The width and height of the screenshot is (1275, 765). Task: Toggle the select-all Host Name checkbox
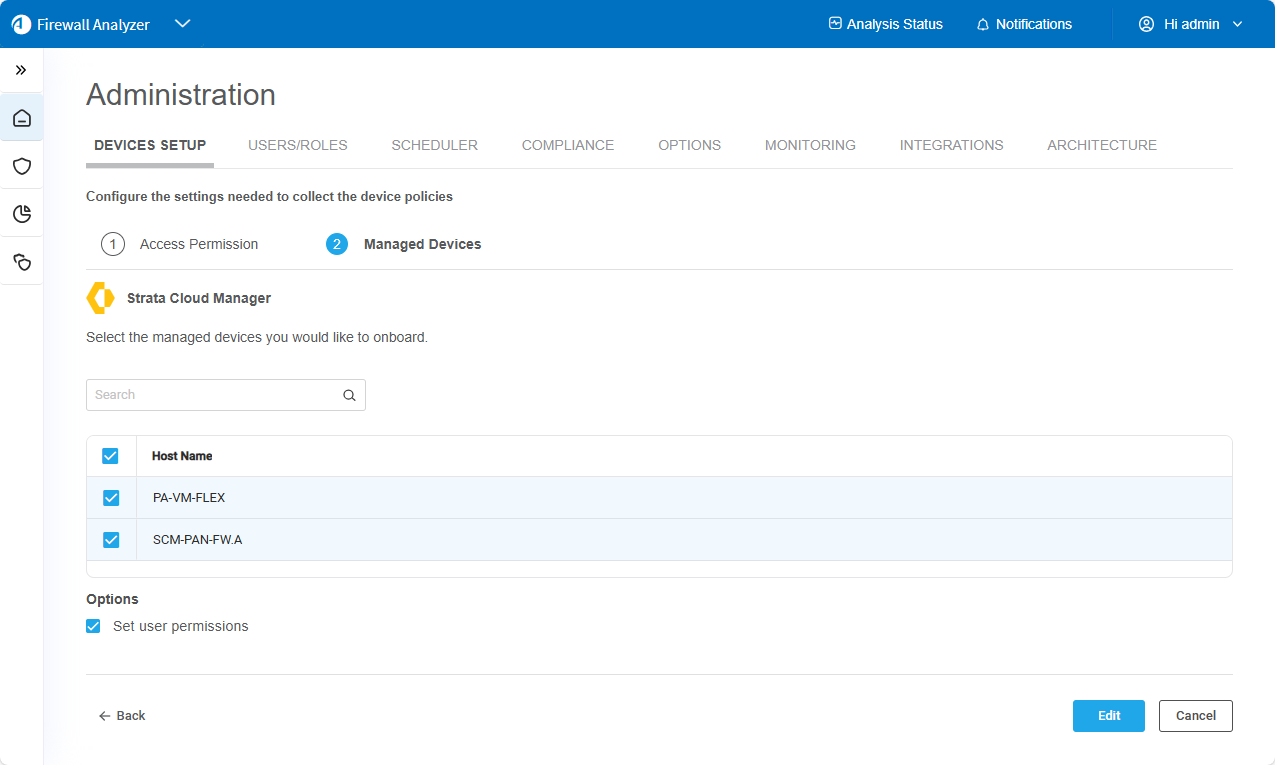click(111, 456)
